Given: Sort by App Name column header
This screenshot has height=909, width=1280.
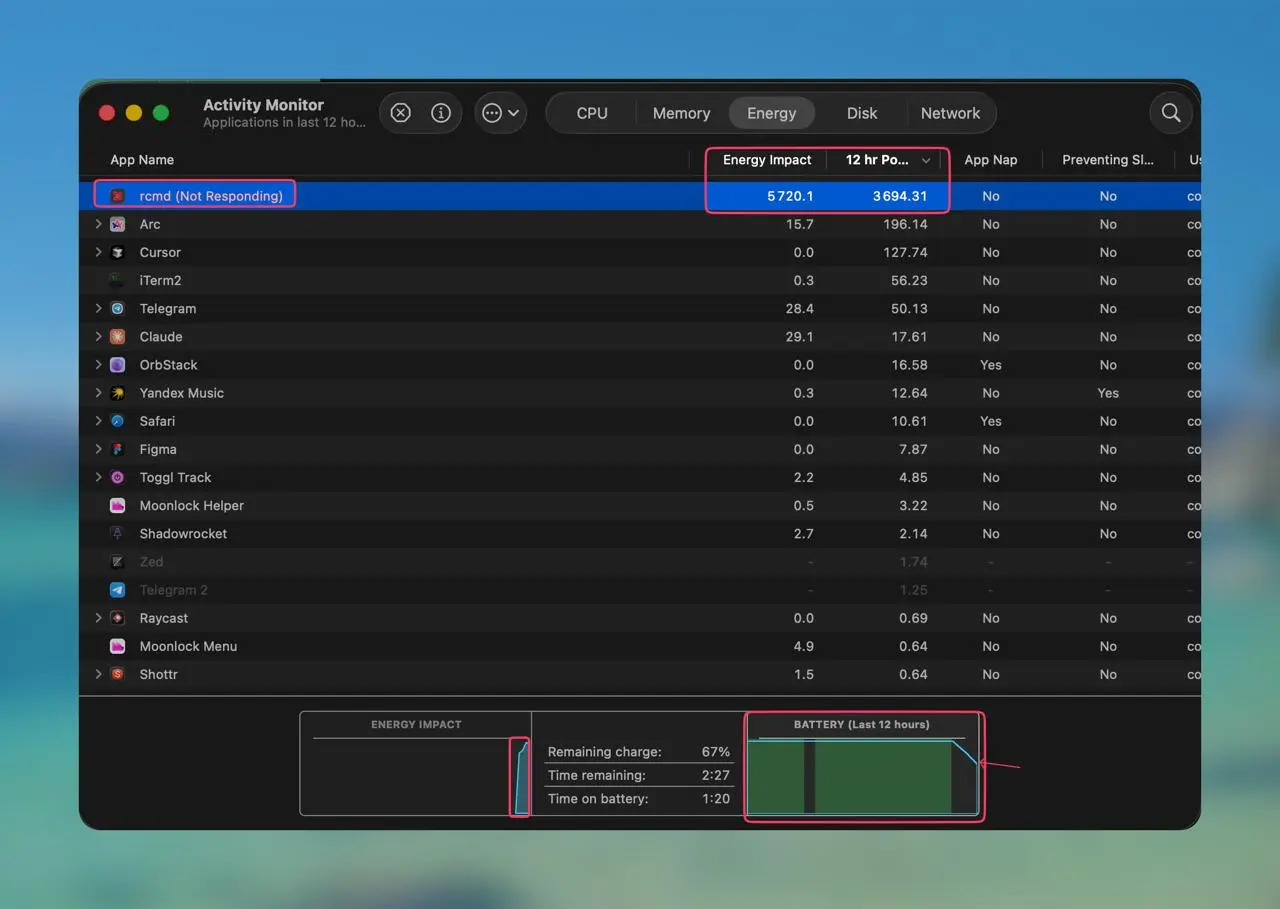Looking at the screenshot, I should [142, 160].
